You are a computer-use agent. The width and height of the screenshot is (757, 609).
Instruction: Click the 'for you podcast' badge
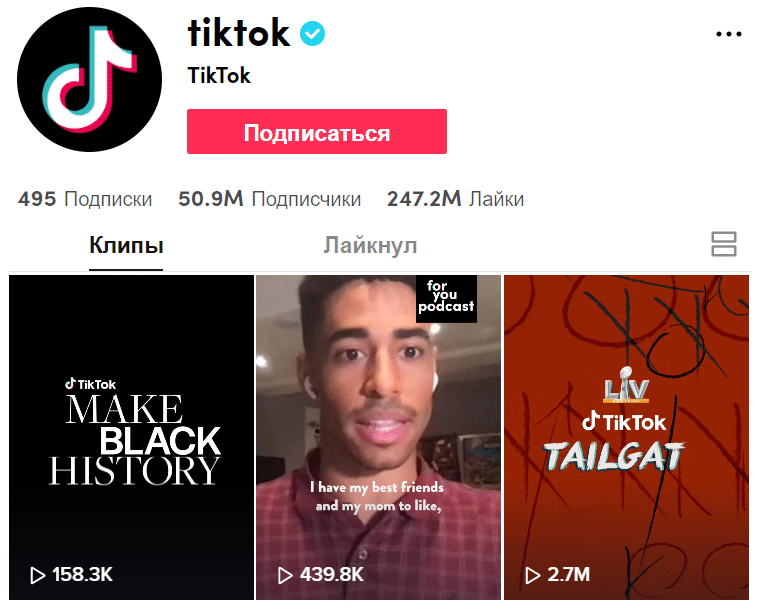click(446, 298)
